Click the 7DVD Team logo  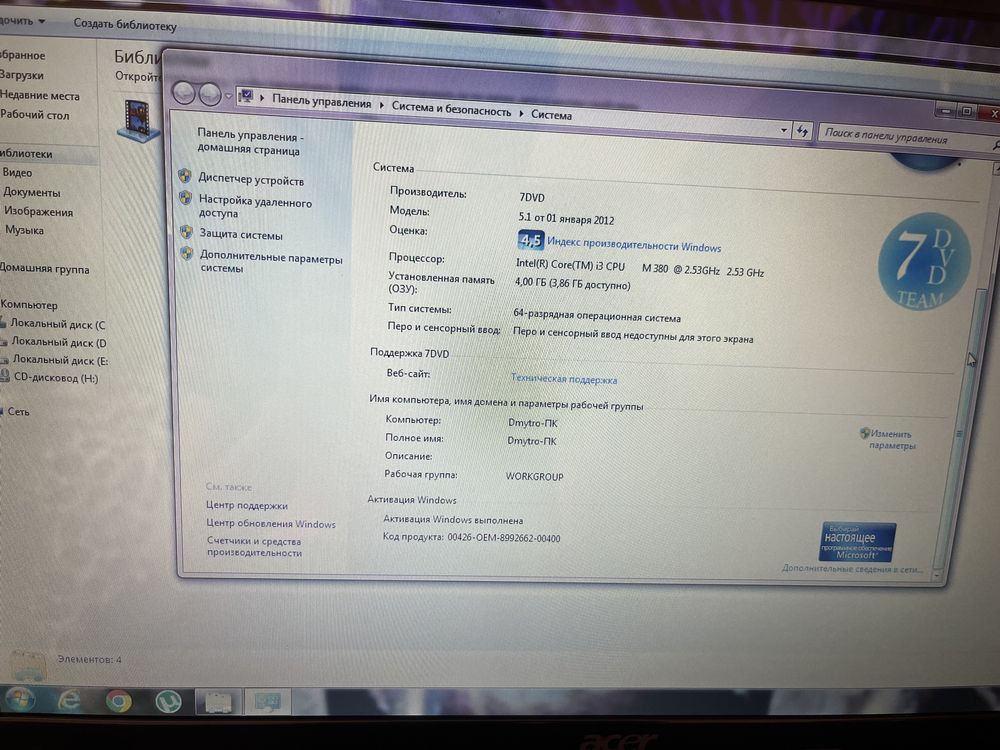pyautogui.click(x=925, y=261)
